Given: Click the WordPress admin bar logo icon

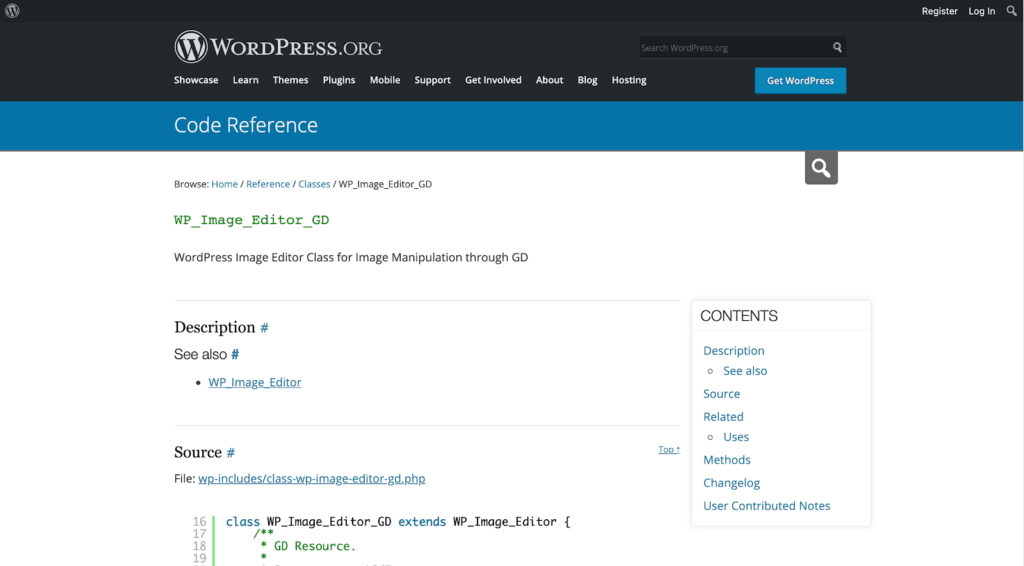Looking at the screenshot, I should click(x=12, y=11).
